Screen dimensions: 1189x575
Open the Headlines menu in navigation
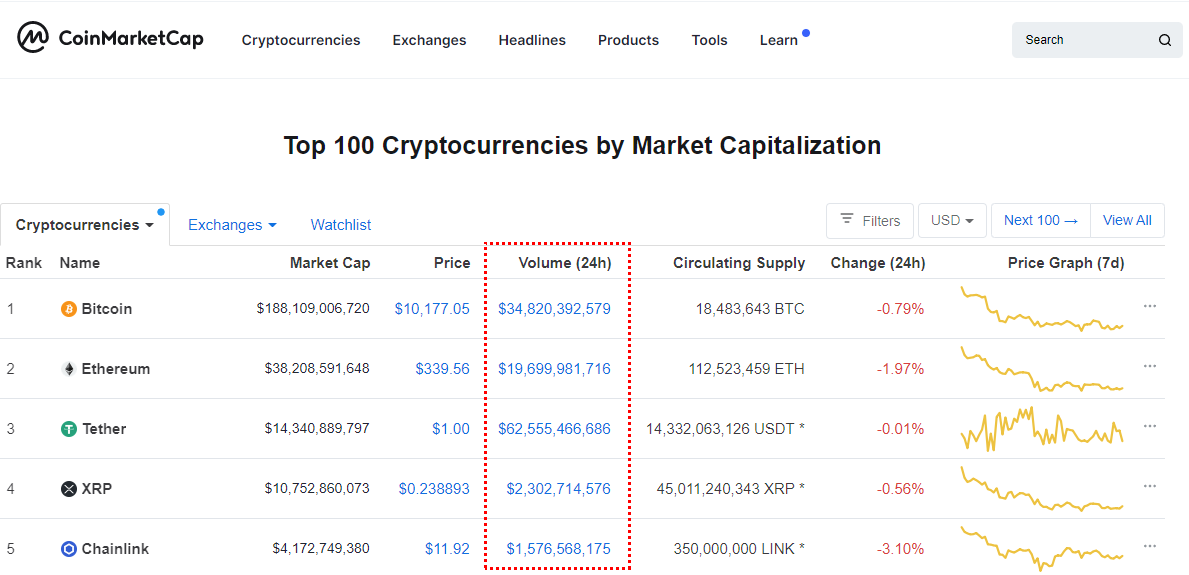(532, 40)
